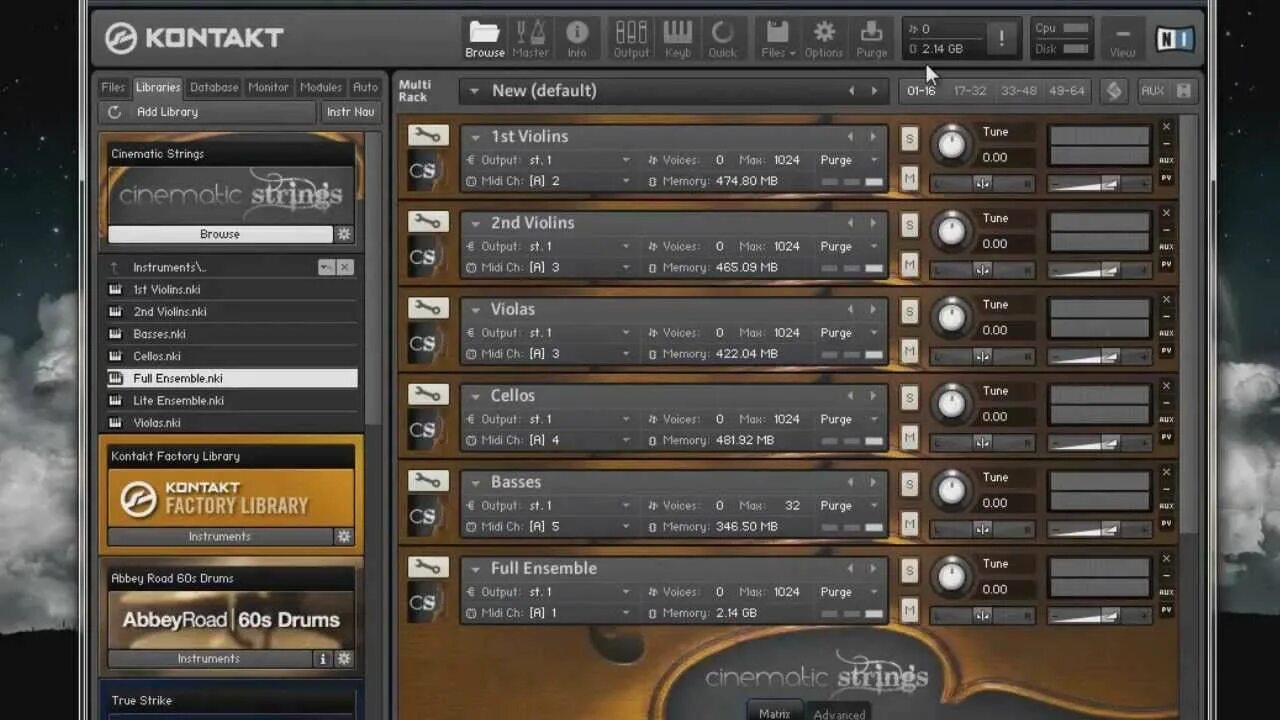Open the Matrix tab at bottom

pos(775,712)
